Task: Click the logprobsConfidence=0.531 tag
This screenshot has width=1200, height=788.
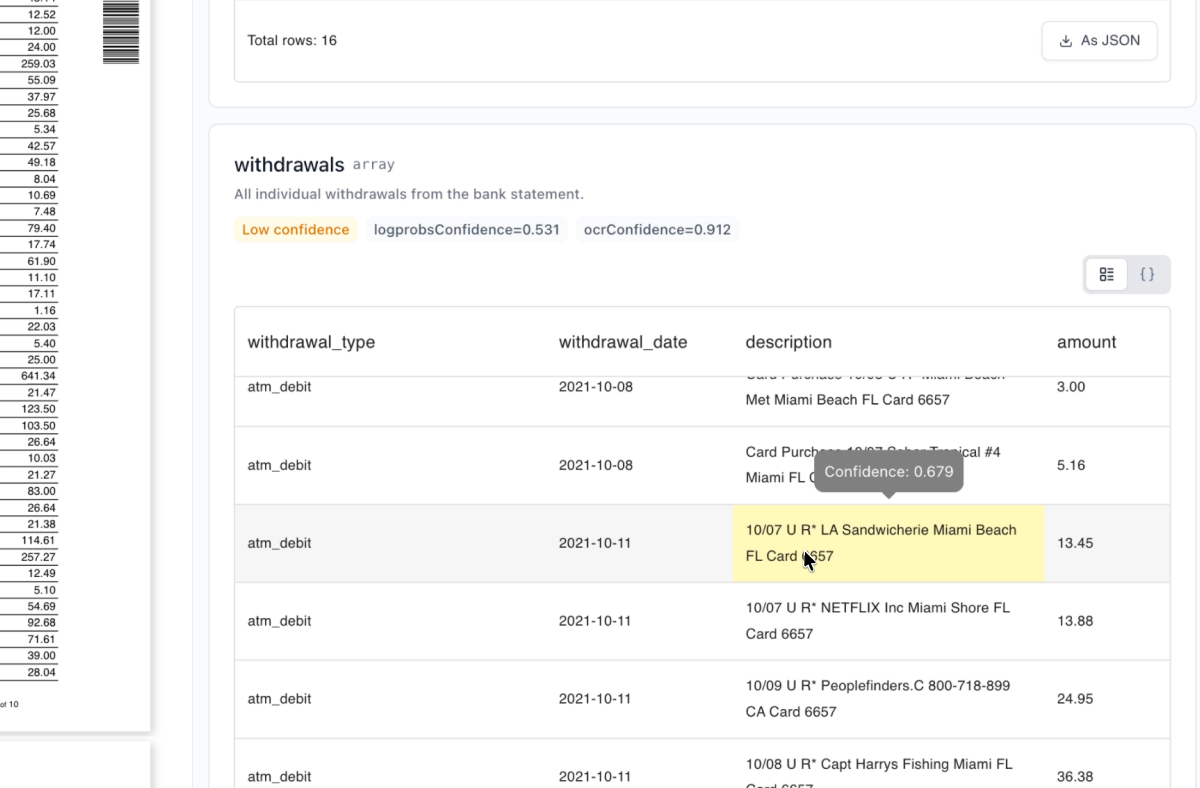Action: [x=466, y=230]
